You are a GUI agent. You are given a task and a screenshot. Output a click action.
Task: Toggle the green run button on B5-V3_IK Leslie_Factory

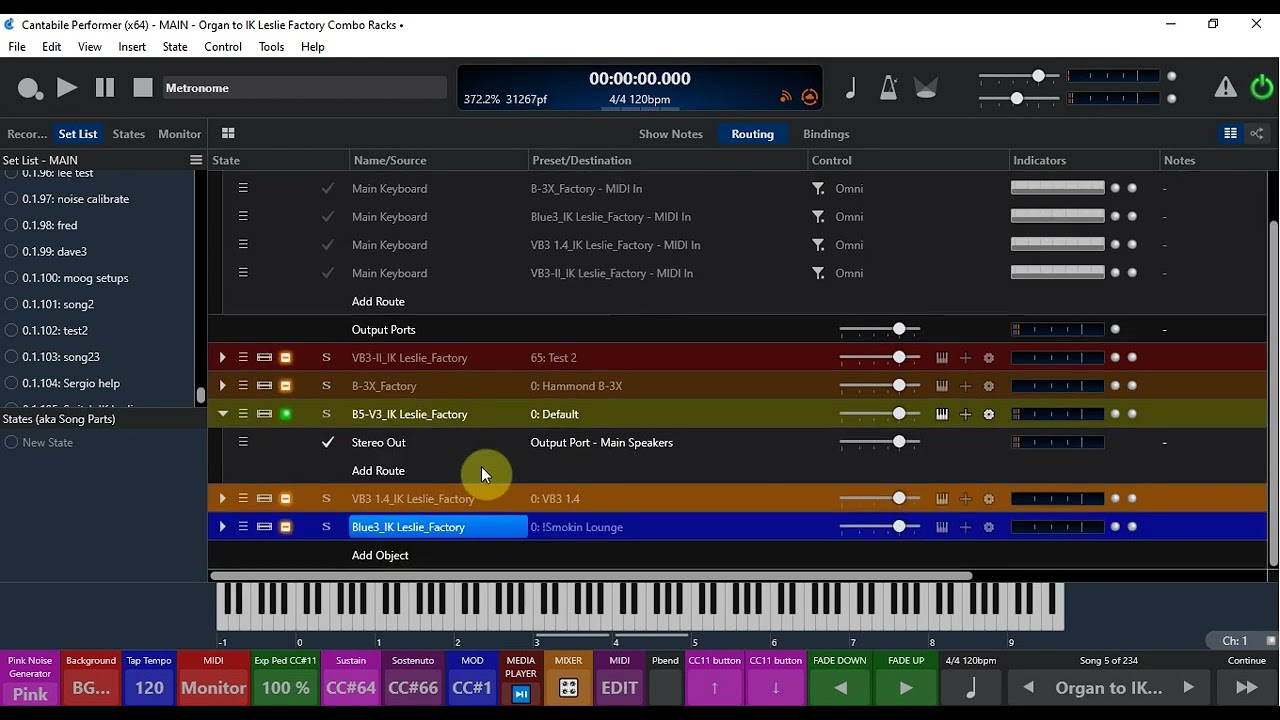pyautogui.click(x=285, y=414)
